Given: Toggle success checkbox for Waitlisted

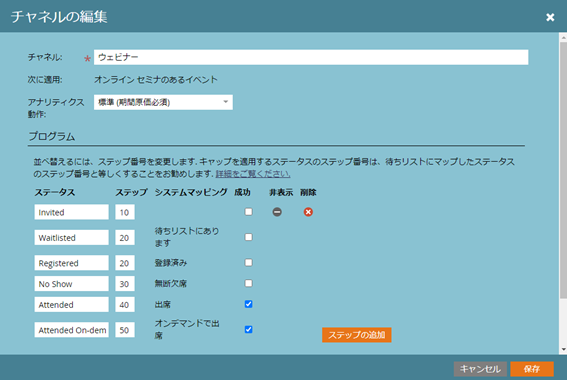Looking at the screenshot, I should tap(248, 237).
